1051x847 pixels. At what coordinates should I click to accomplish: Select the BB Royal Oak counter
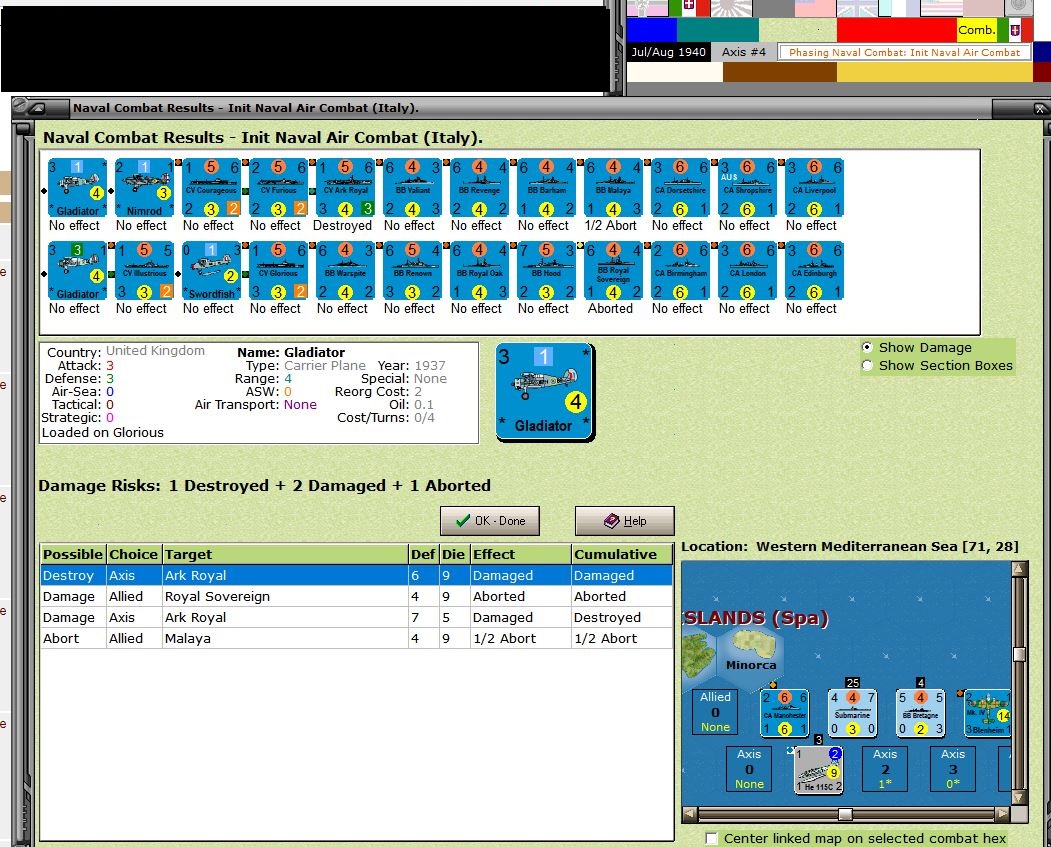coord(479,270)
